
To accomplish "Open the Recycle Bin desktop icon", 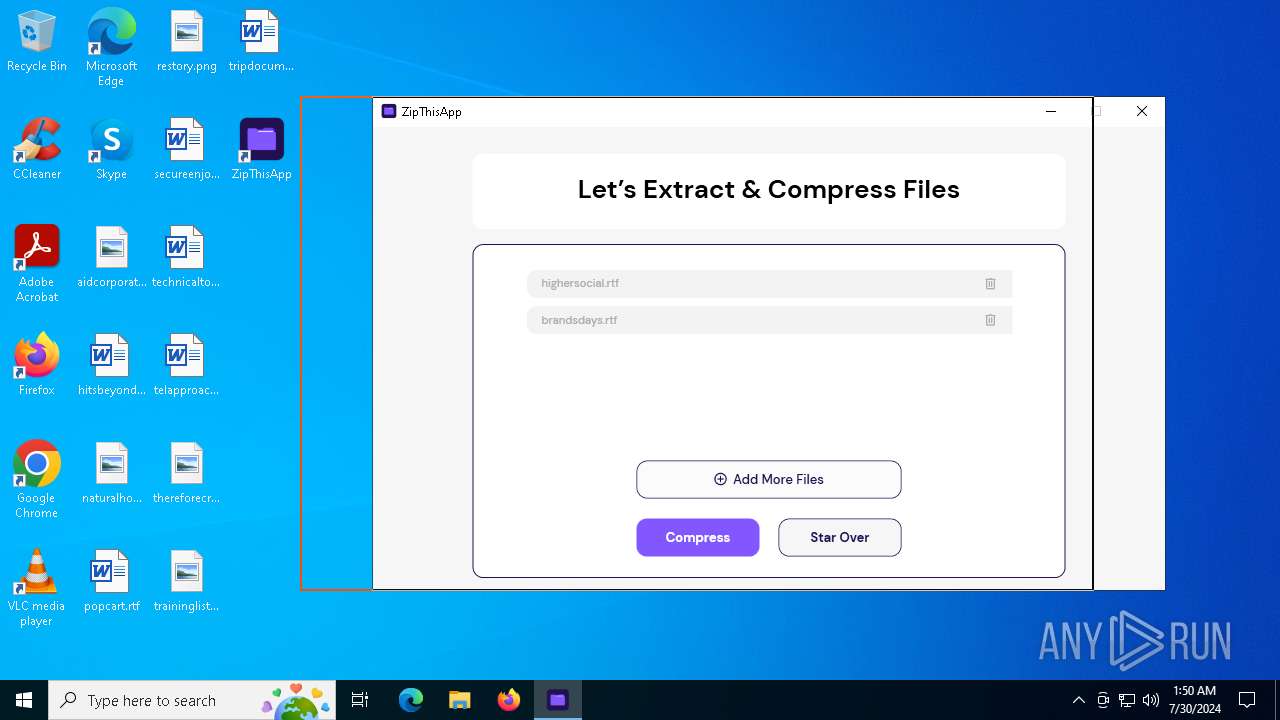I will pos(37,42).
